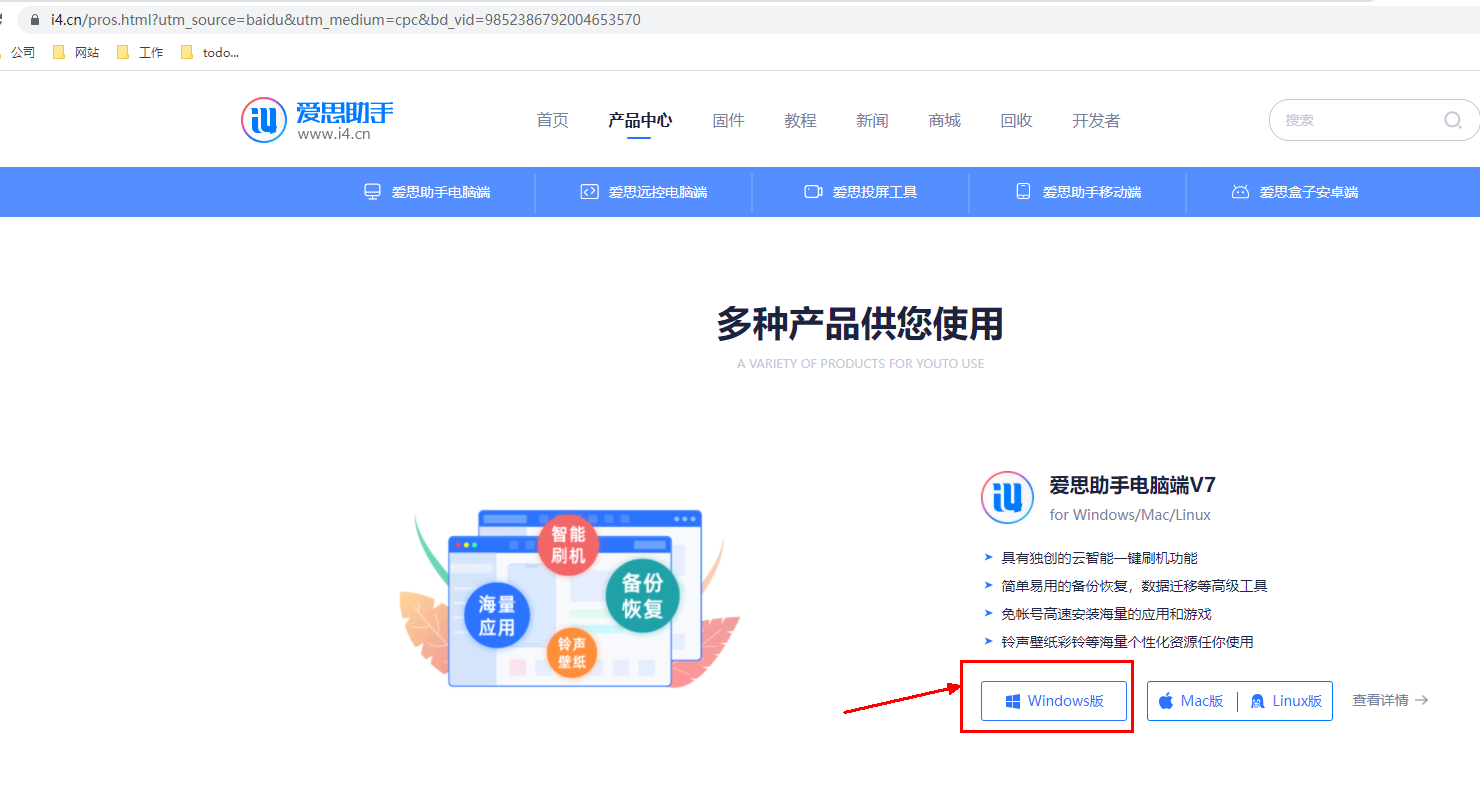
Task: Click the search magnifier icon
Action: pyautogui.click(x=1453, y=120)
